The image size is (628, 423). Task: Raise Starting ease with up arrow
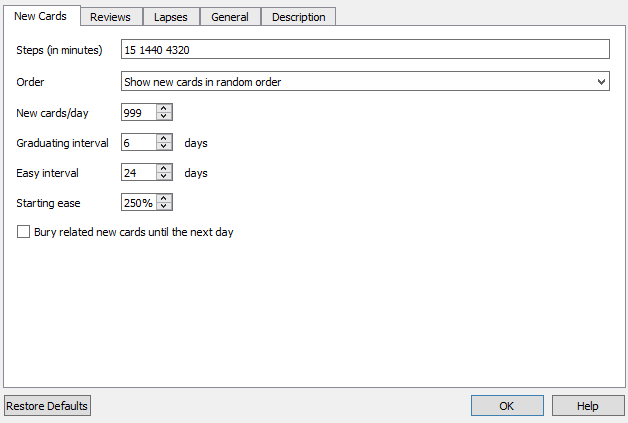(164, 198)
